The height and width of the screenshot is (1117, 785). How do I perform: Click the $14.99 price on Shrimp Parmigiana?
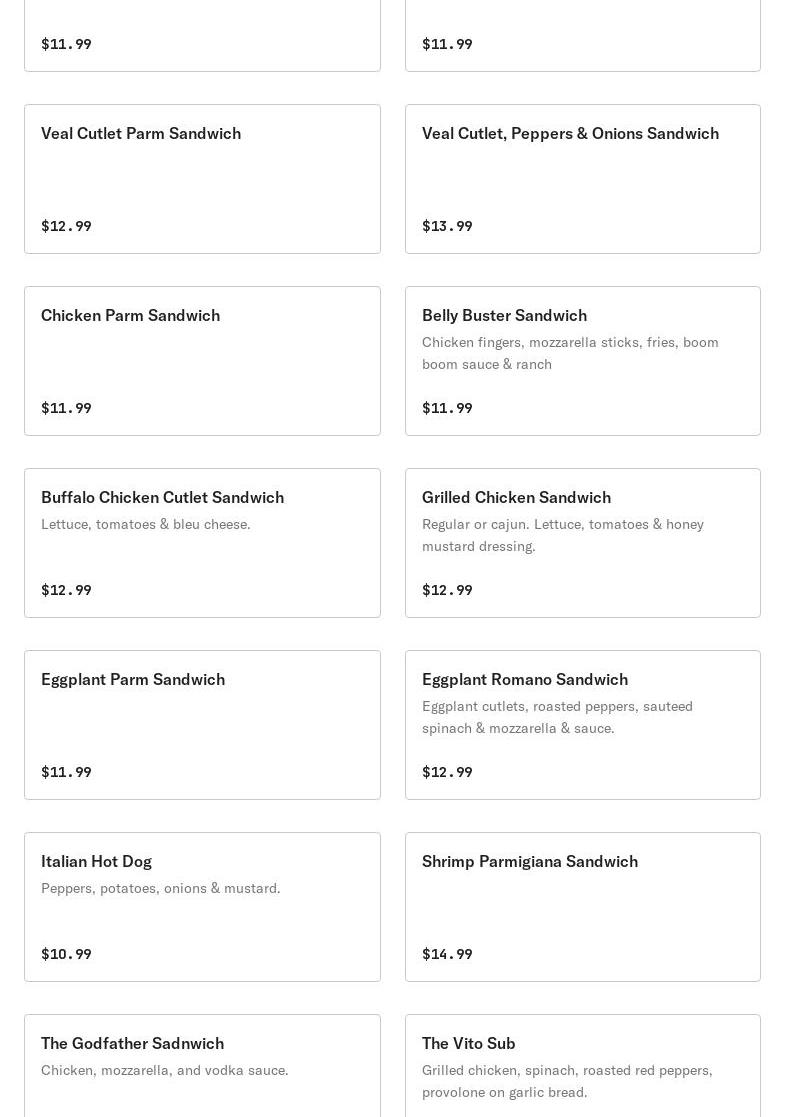[x=447, y=955]
